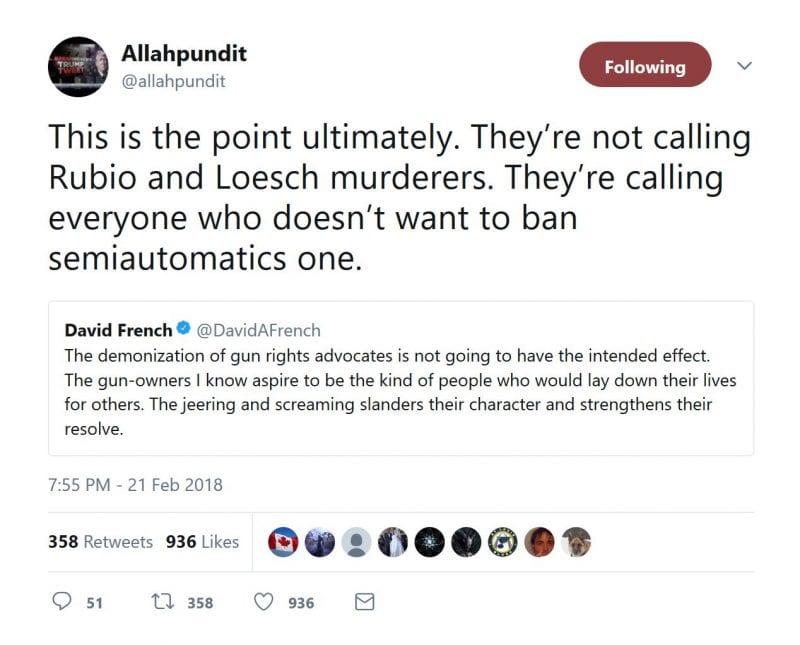
Task: Click the gray default silhouette avatar
Action: click(x=357, y=542)
